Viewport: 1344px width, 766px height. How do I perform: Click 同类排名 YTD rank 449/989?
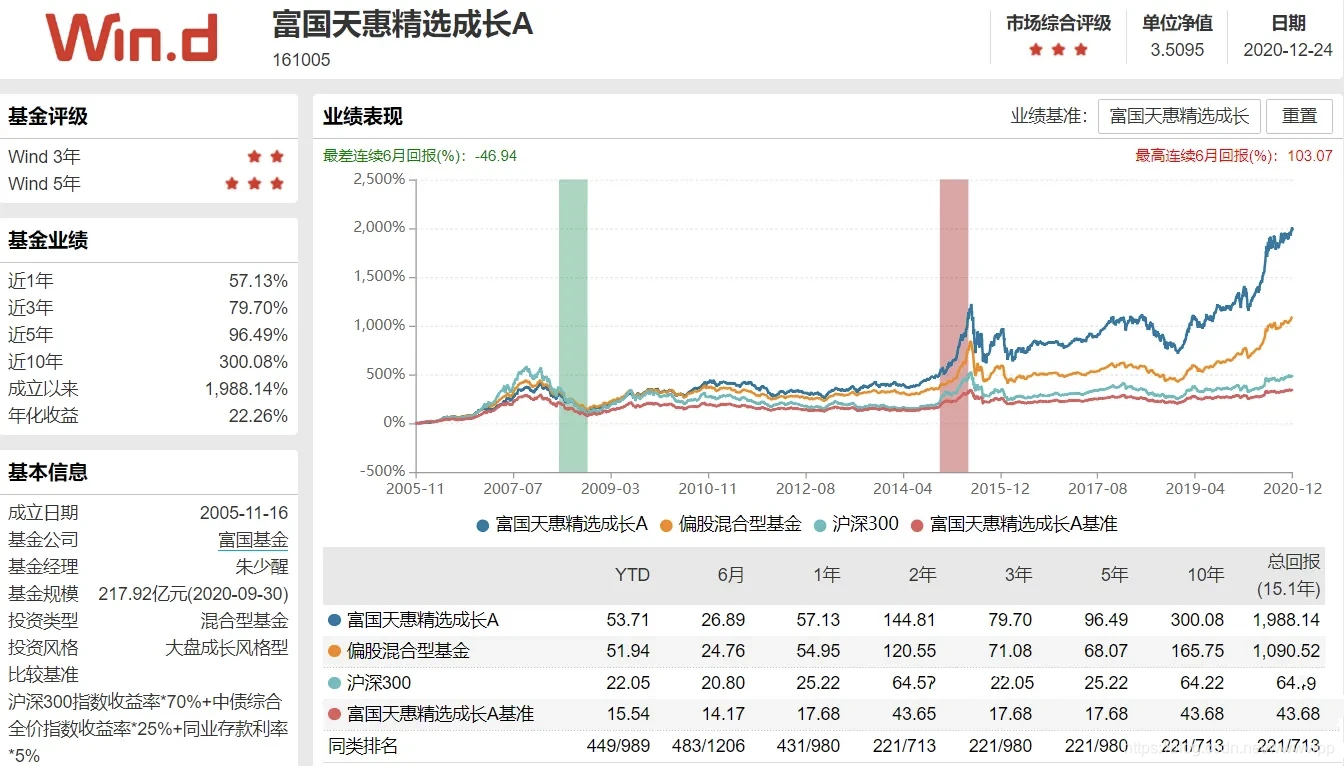pyautogui.click(x=618, y=746)
